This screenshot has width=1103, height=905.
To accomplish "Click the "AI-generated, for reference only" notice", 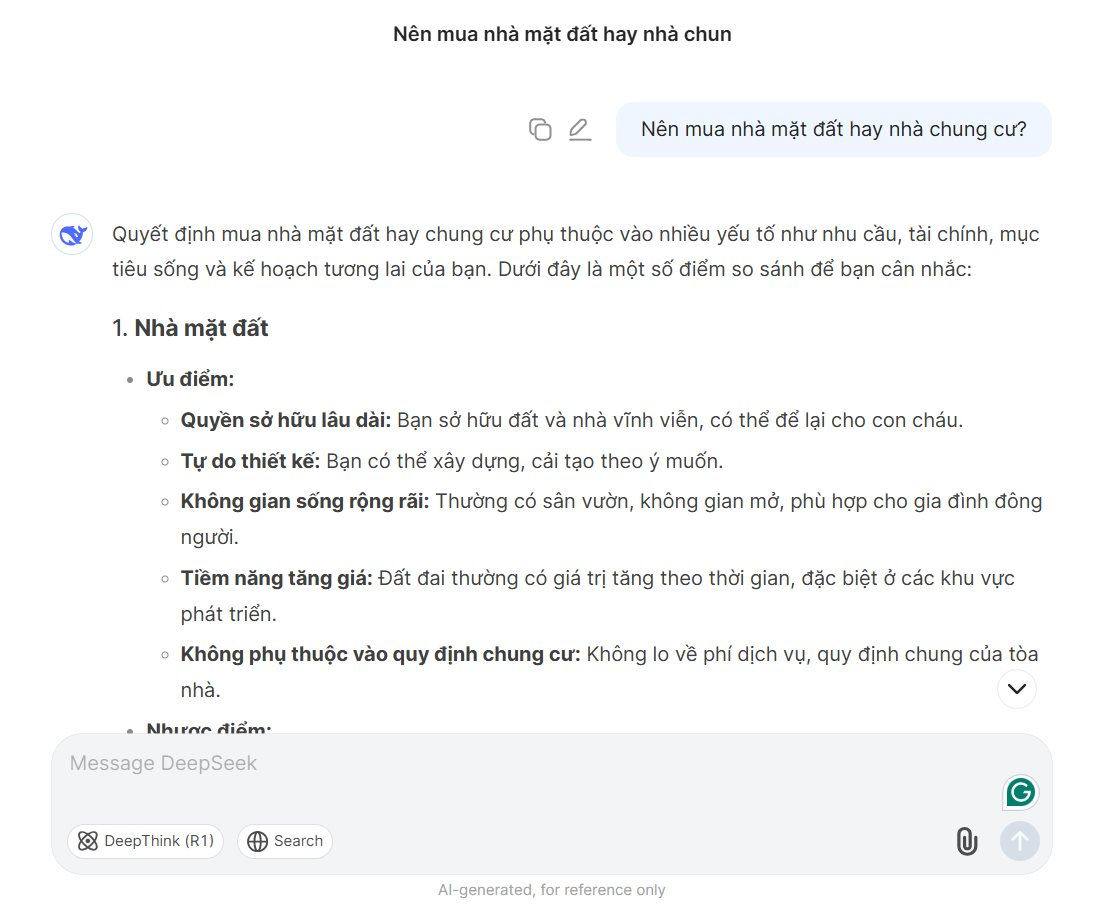I will click(552, 890).
